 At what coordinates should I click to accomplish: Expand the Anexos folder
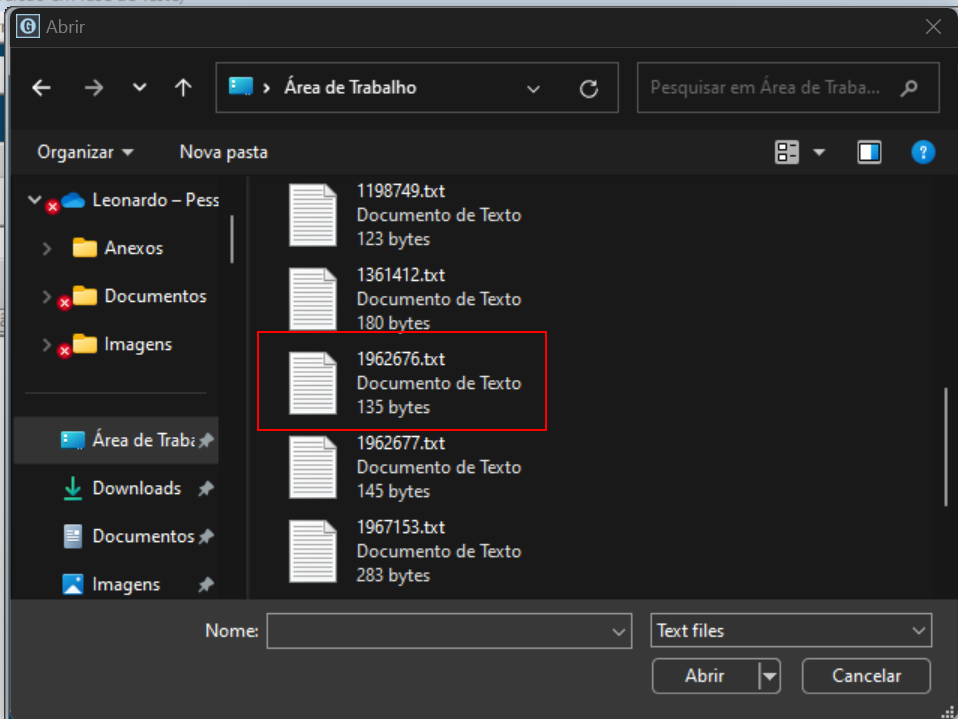point(46,248)
